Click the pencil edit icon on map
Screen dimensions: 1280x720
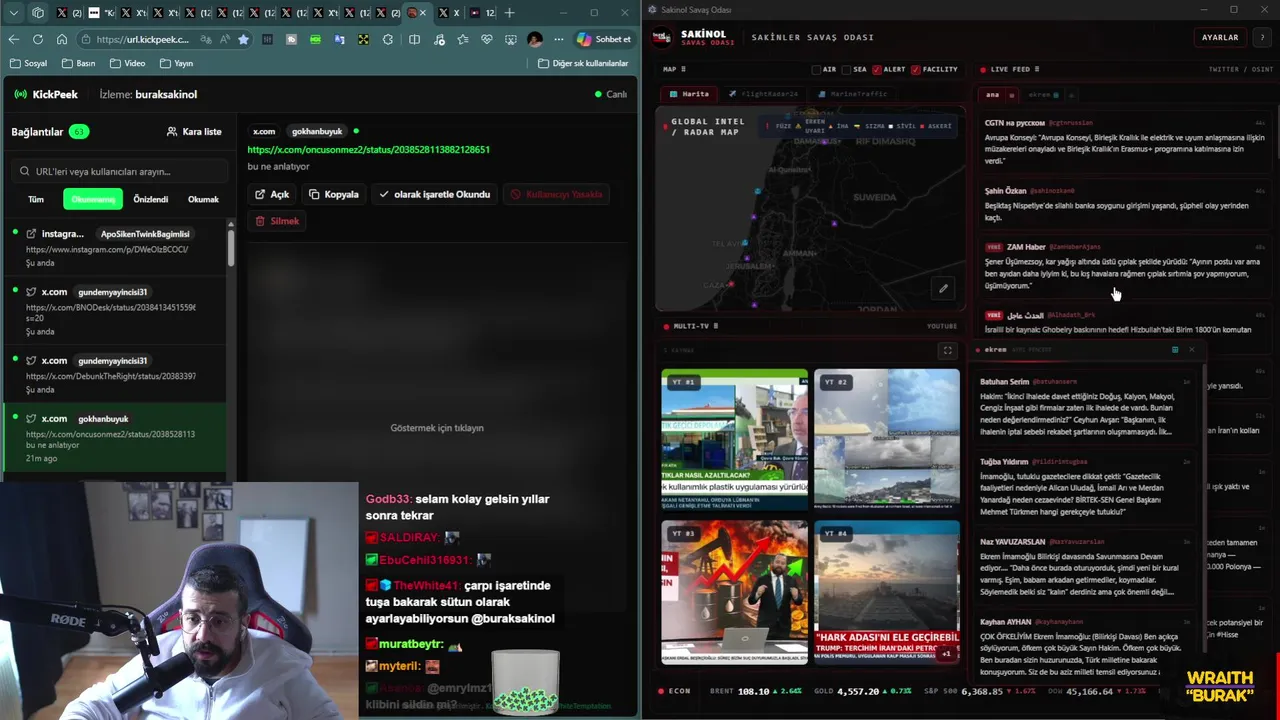[x=943, y=289]
